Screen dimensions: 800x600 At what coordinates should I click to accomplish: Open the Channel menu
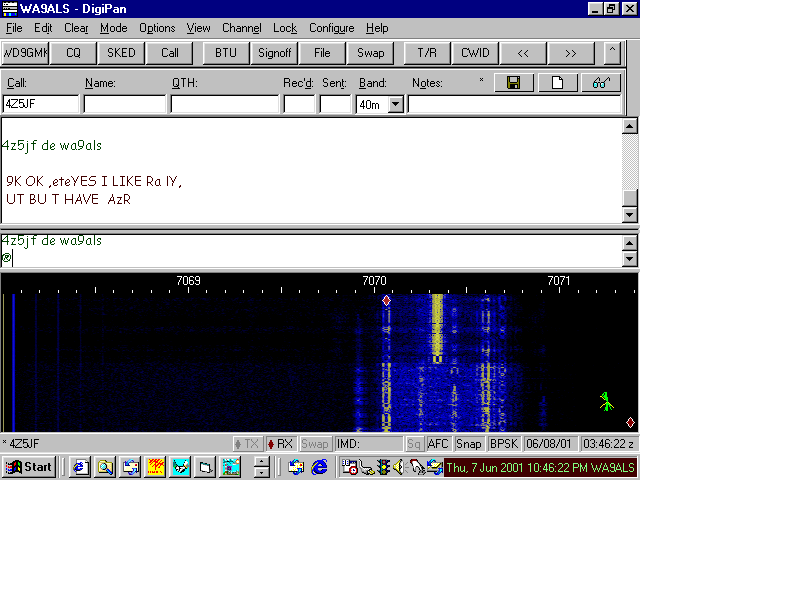242,28
